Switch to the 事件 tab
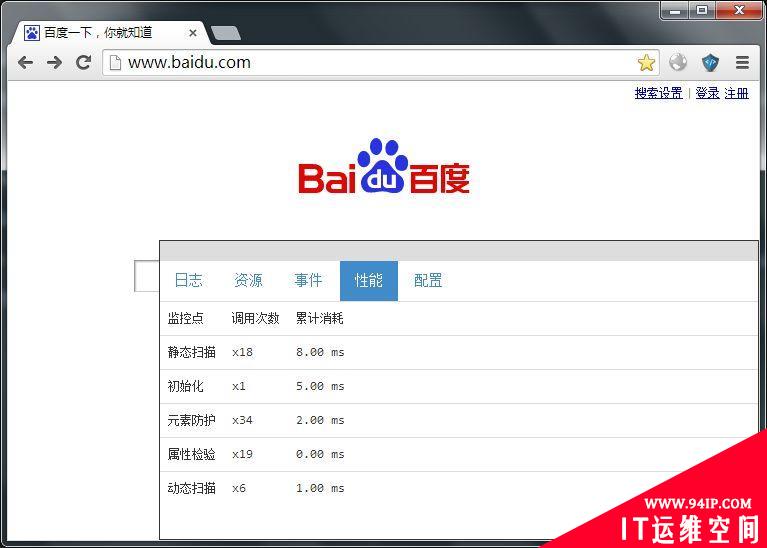The height and width of the screenshot is (548, 767). click(x=308, y=280)
